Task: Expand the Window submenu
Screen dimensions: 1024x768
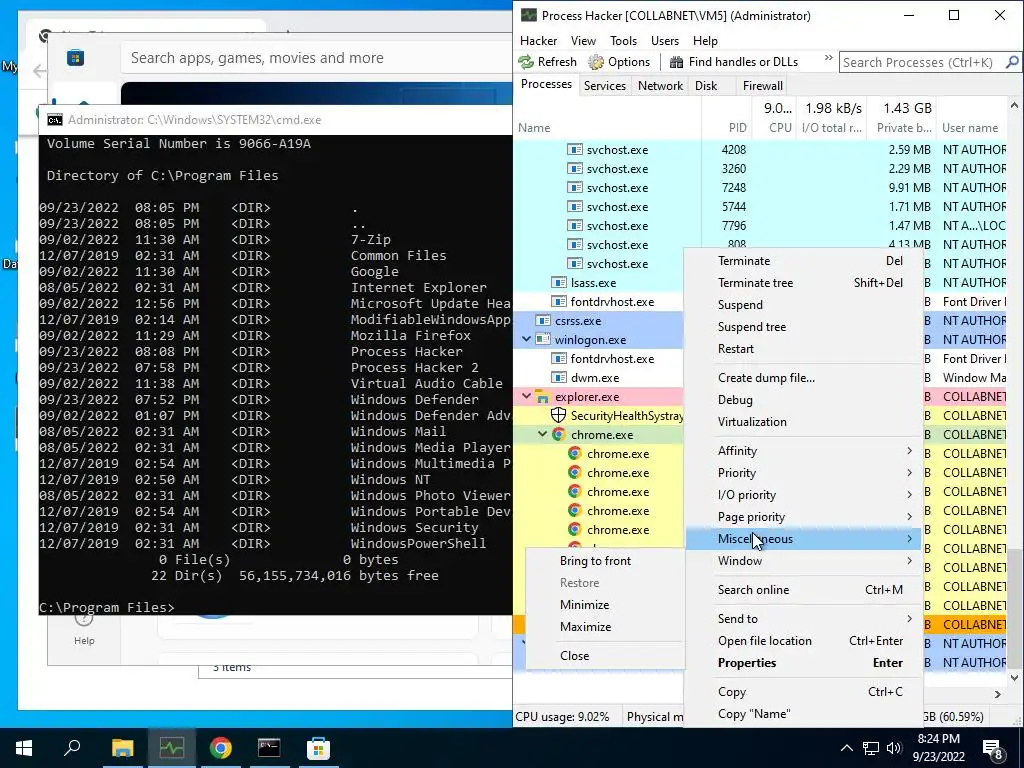Action: point(804,561)
